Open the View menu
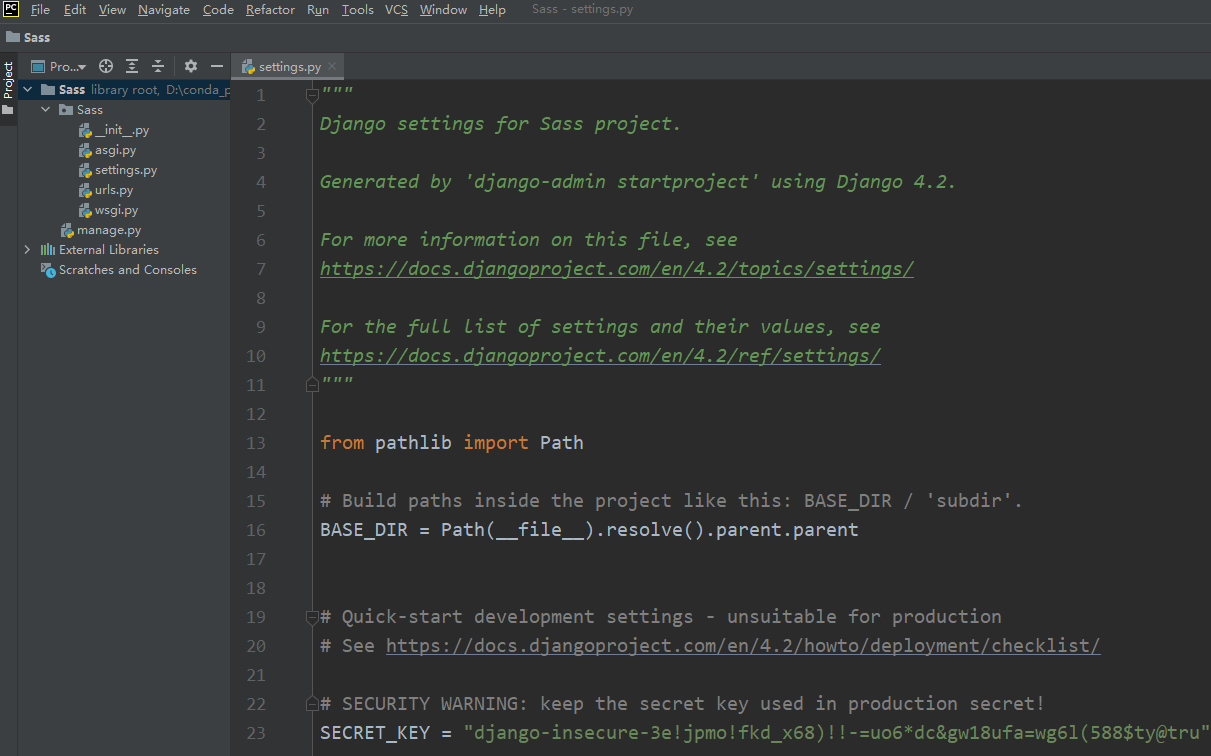Viewport: 1211px width, 756px height. pos(112,10)
